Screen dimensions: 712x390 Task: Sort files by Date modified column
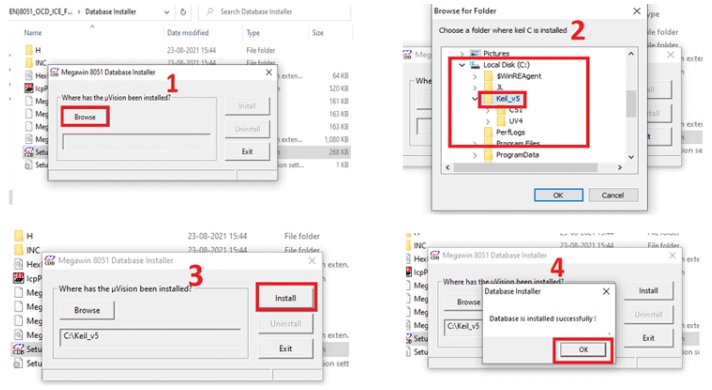[x=188, y=33]
